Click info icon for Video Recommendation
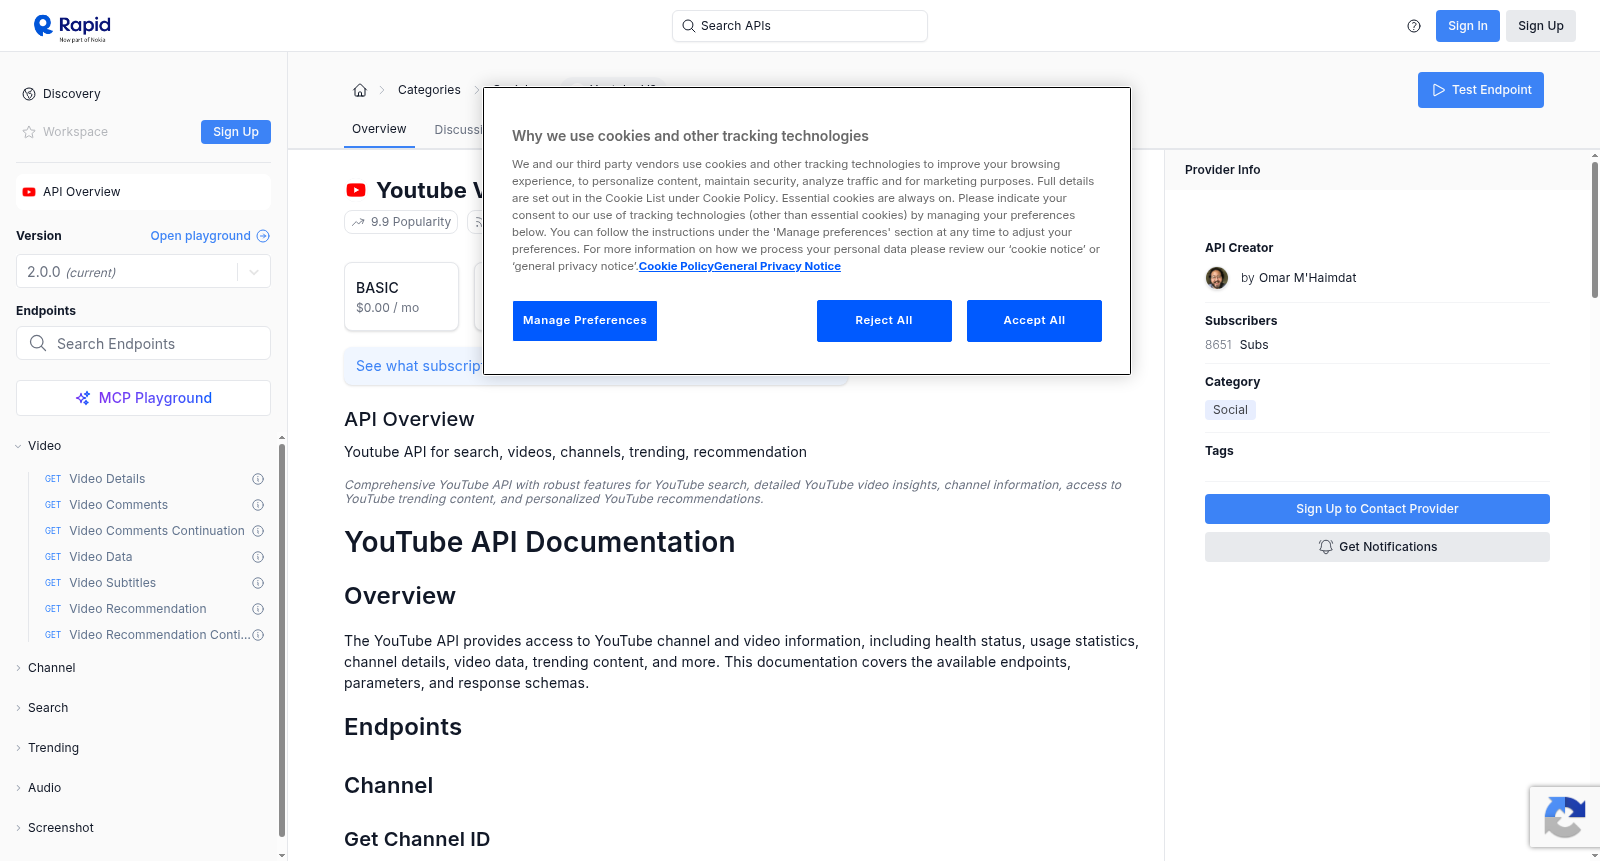Image resolution: width=1600 pixels, height=861 pixels. tap(258, 609)
